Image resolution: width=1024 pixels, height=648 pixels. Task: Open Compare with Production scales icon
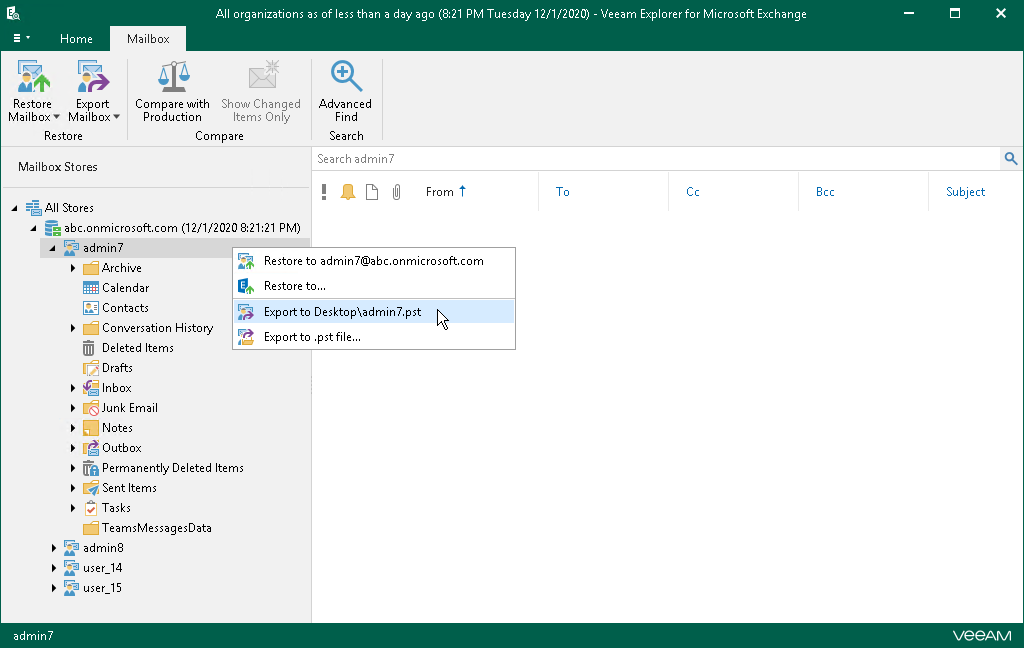pyautogui.click(x=173, y=76)
